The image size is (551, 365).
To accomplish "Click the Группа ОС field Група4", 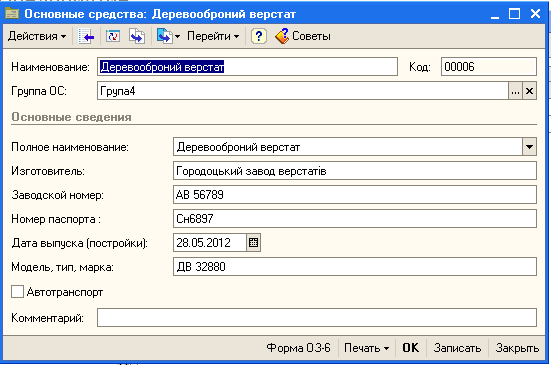I will coord(303,91).
